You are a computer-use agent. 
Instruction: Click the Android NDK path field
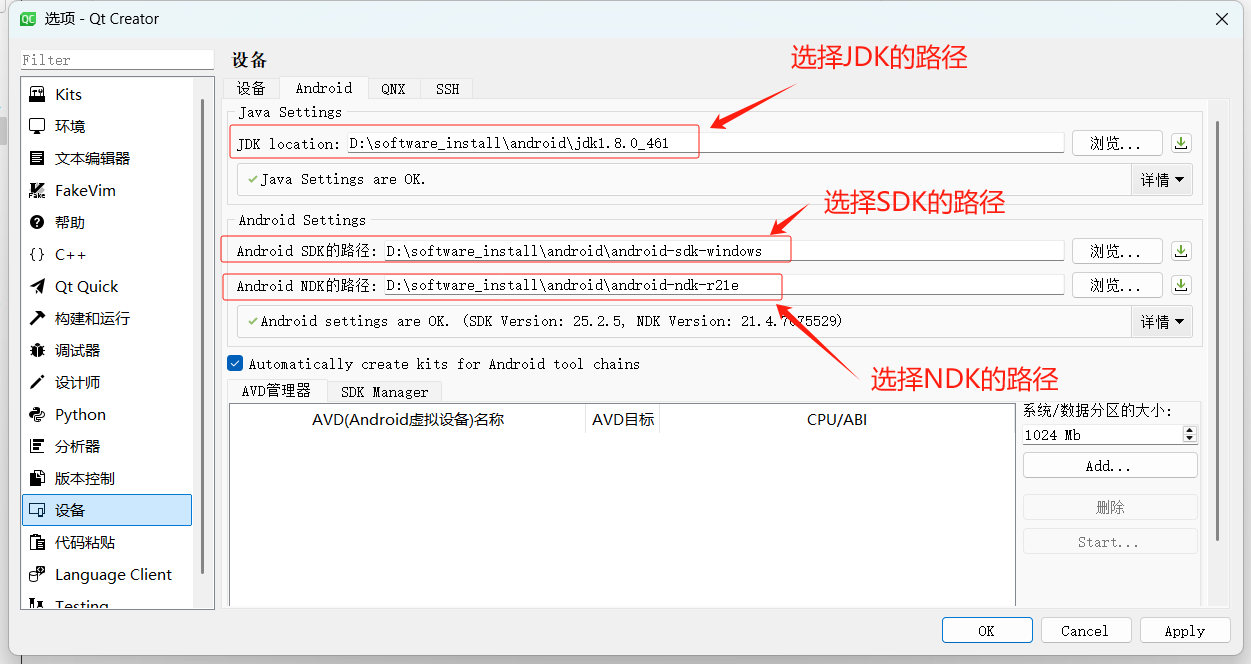pos(724,285)
